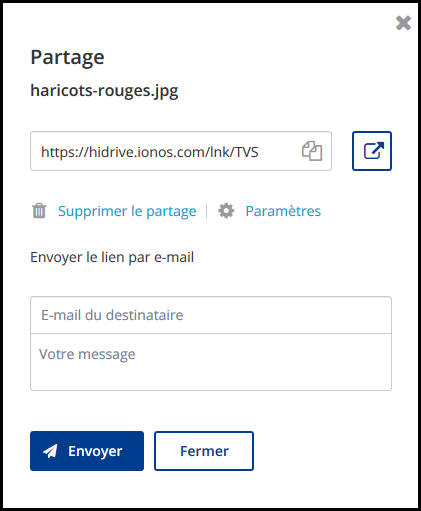Open the share link in a new window
Screen dimensions: 421x511
click(x=372, y=151)
